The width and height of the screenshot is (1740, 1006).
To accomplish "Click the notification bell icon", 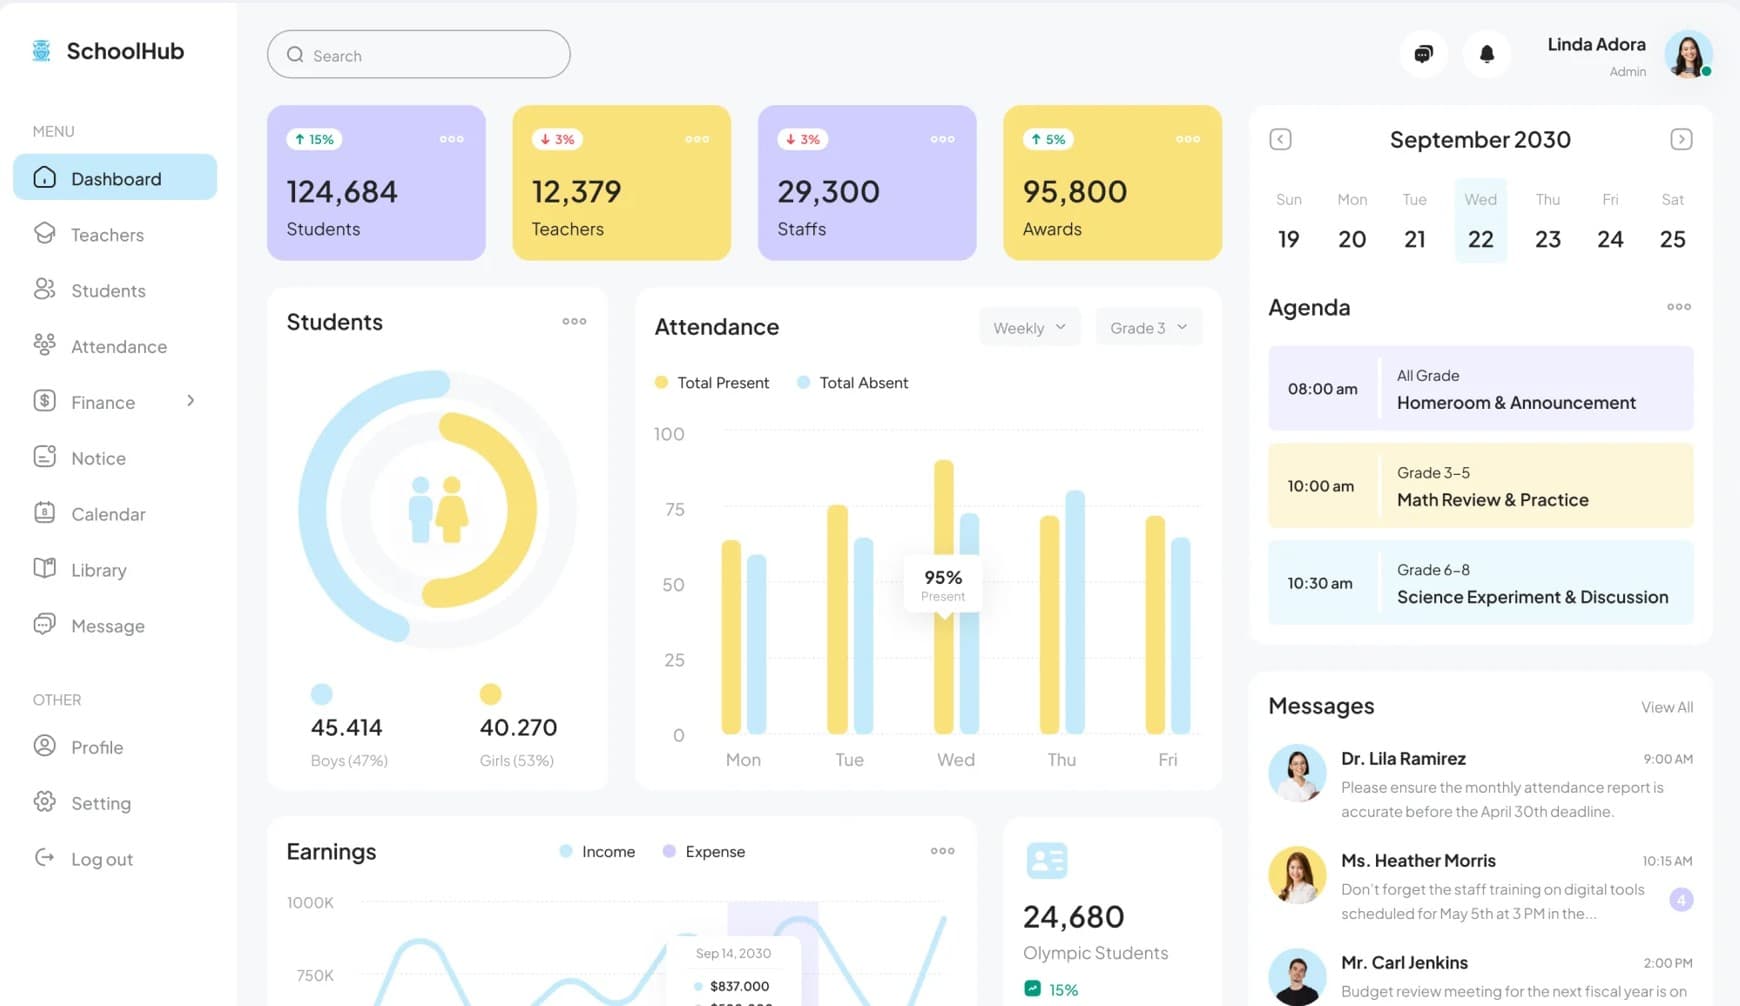I will (1486, 54).
